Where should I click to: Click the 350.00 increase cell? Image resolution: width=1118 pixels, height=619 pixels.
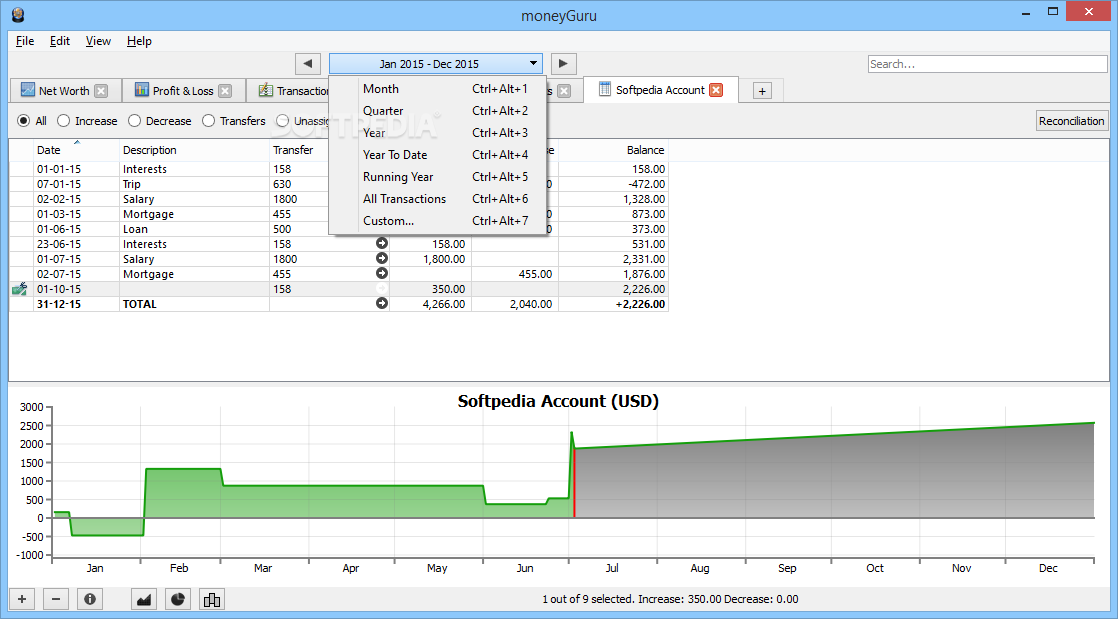pyautogui.click(x=430, y=289)
